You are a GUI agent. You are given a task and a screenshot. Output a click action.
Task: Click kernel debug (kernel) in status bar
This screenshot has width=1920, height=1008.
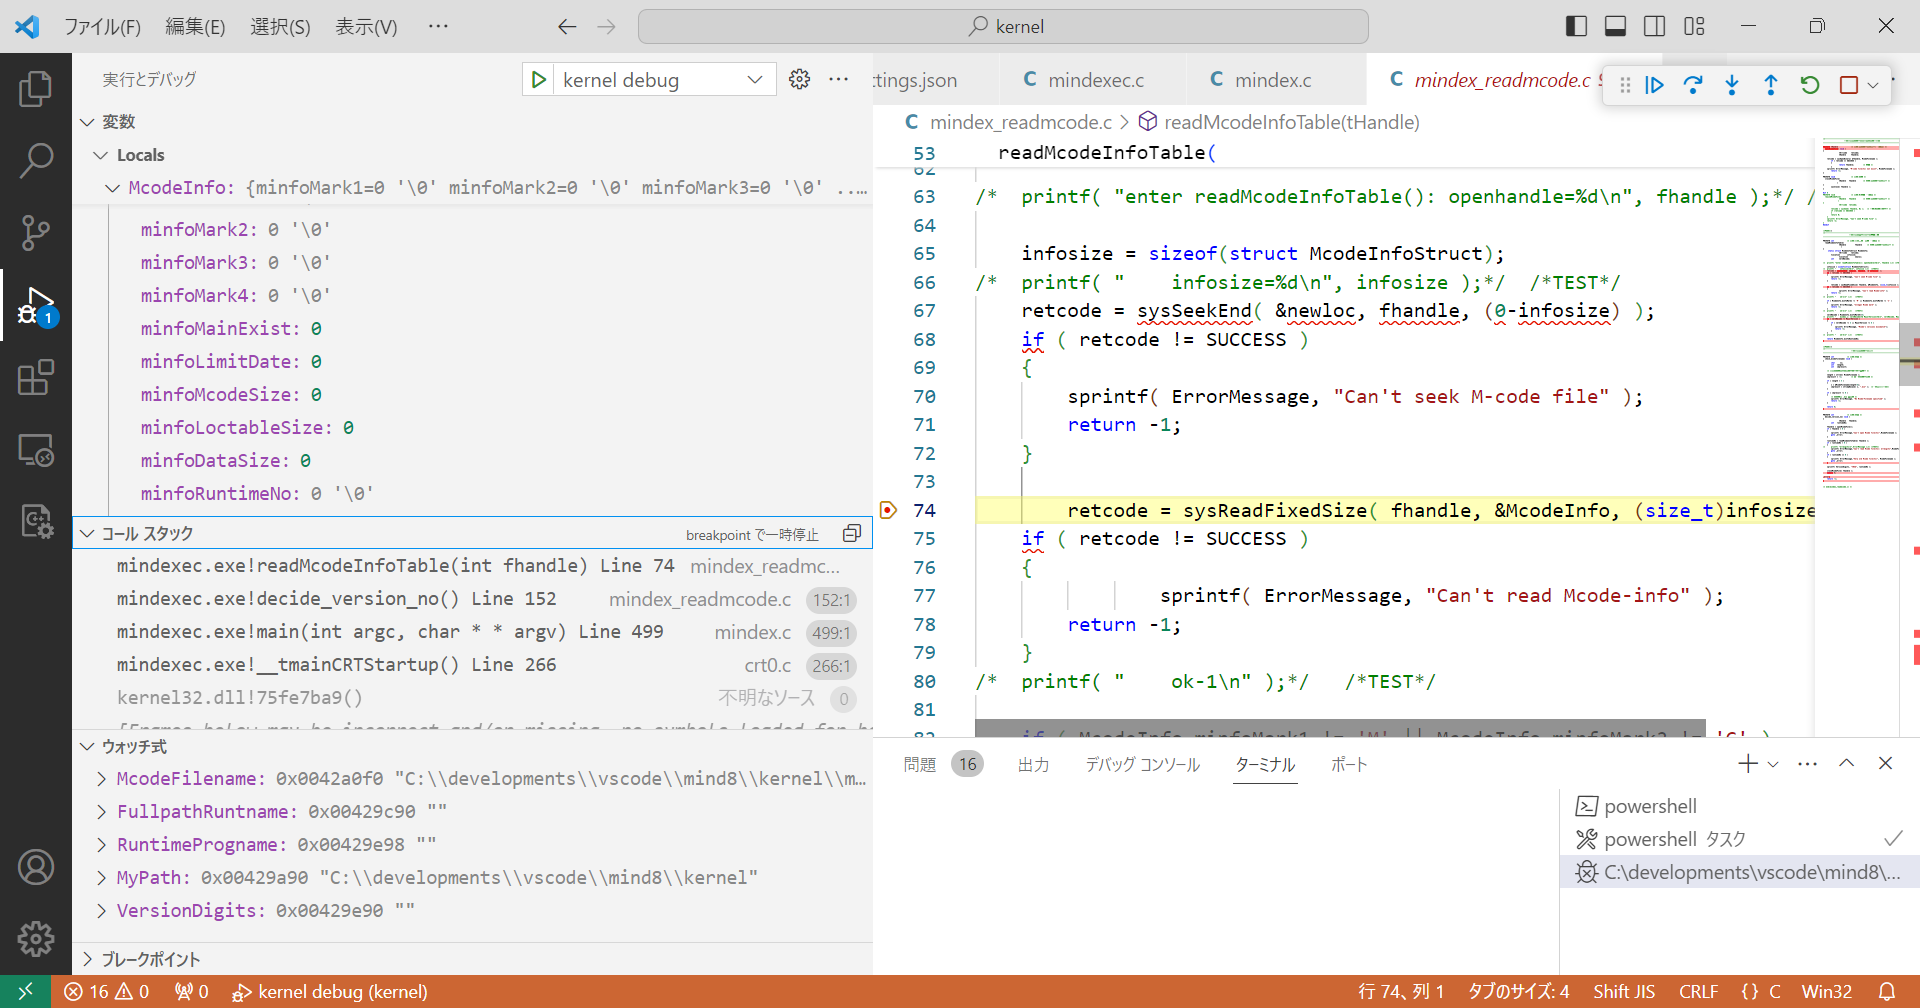pyautogui.click(x=330, y=991)
